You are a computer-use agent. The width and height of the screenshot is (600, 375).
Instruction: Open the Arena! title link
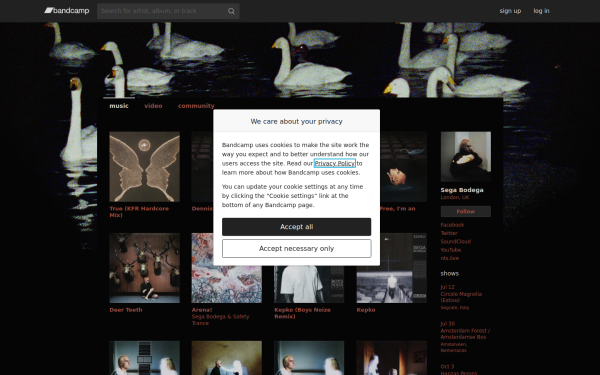tap(202, 310)
